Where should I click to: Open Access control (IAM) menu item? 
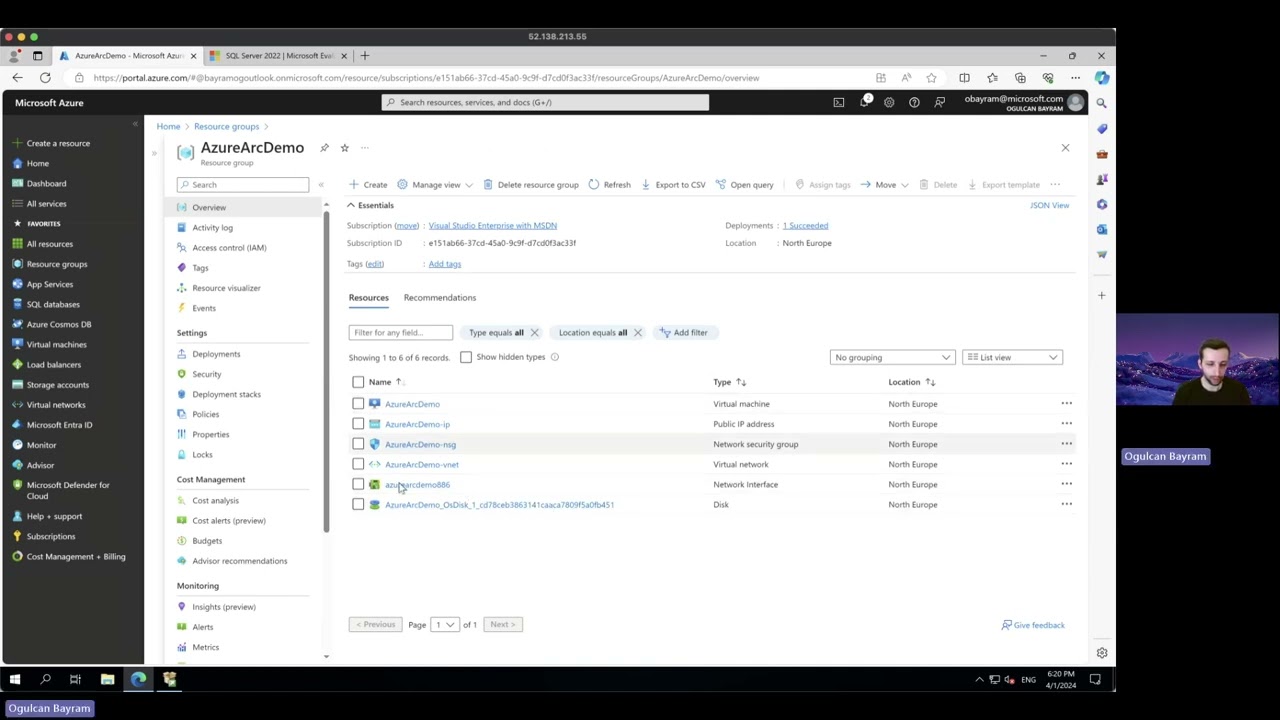[229, 247]
